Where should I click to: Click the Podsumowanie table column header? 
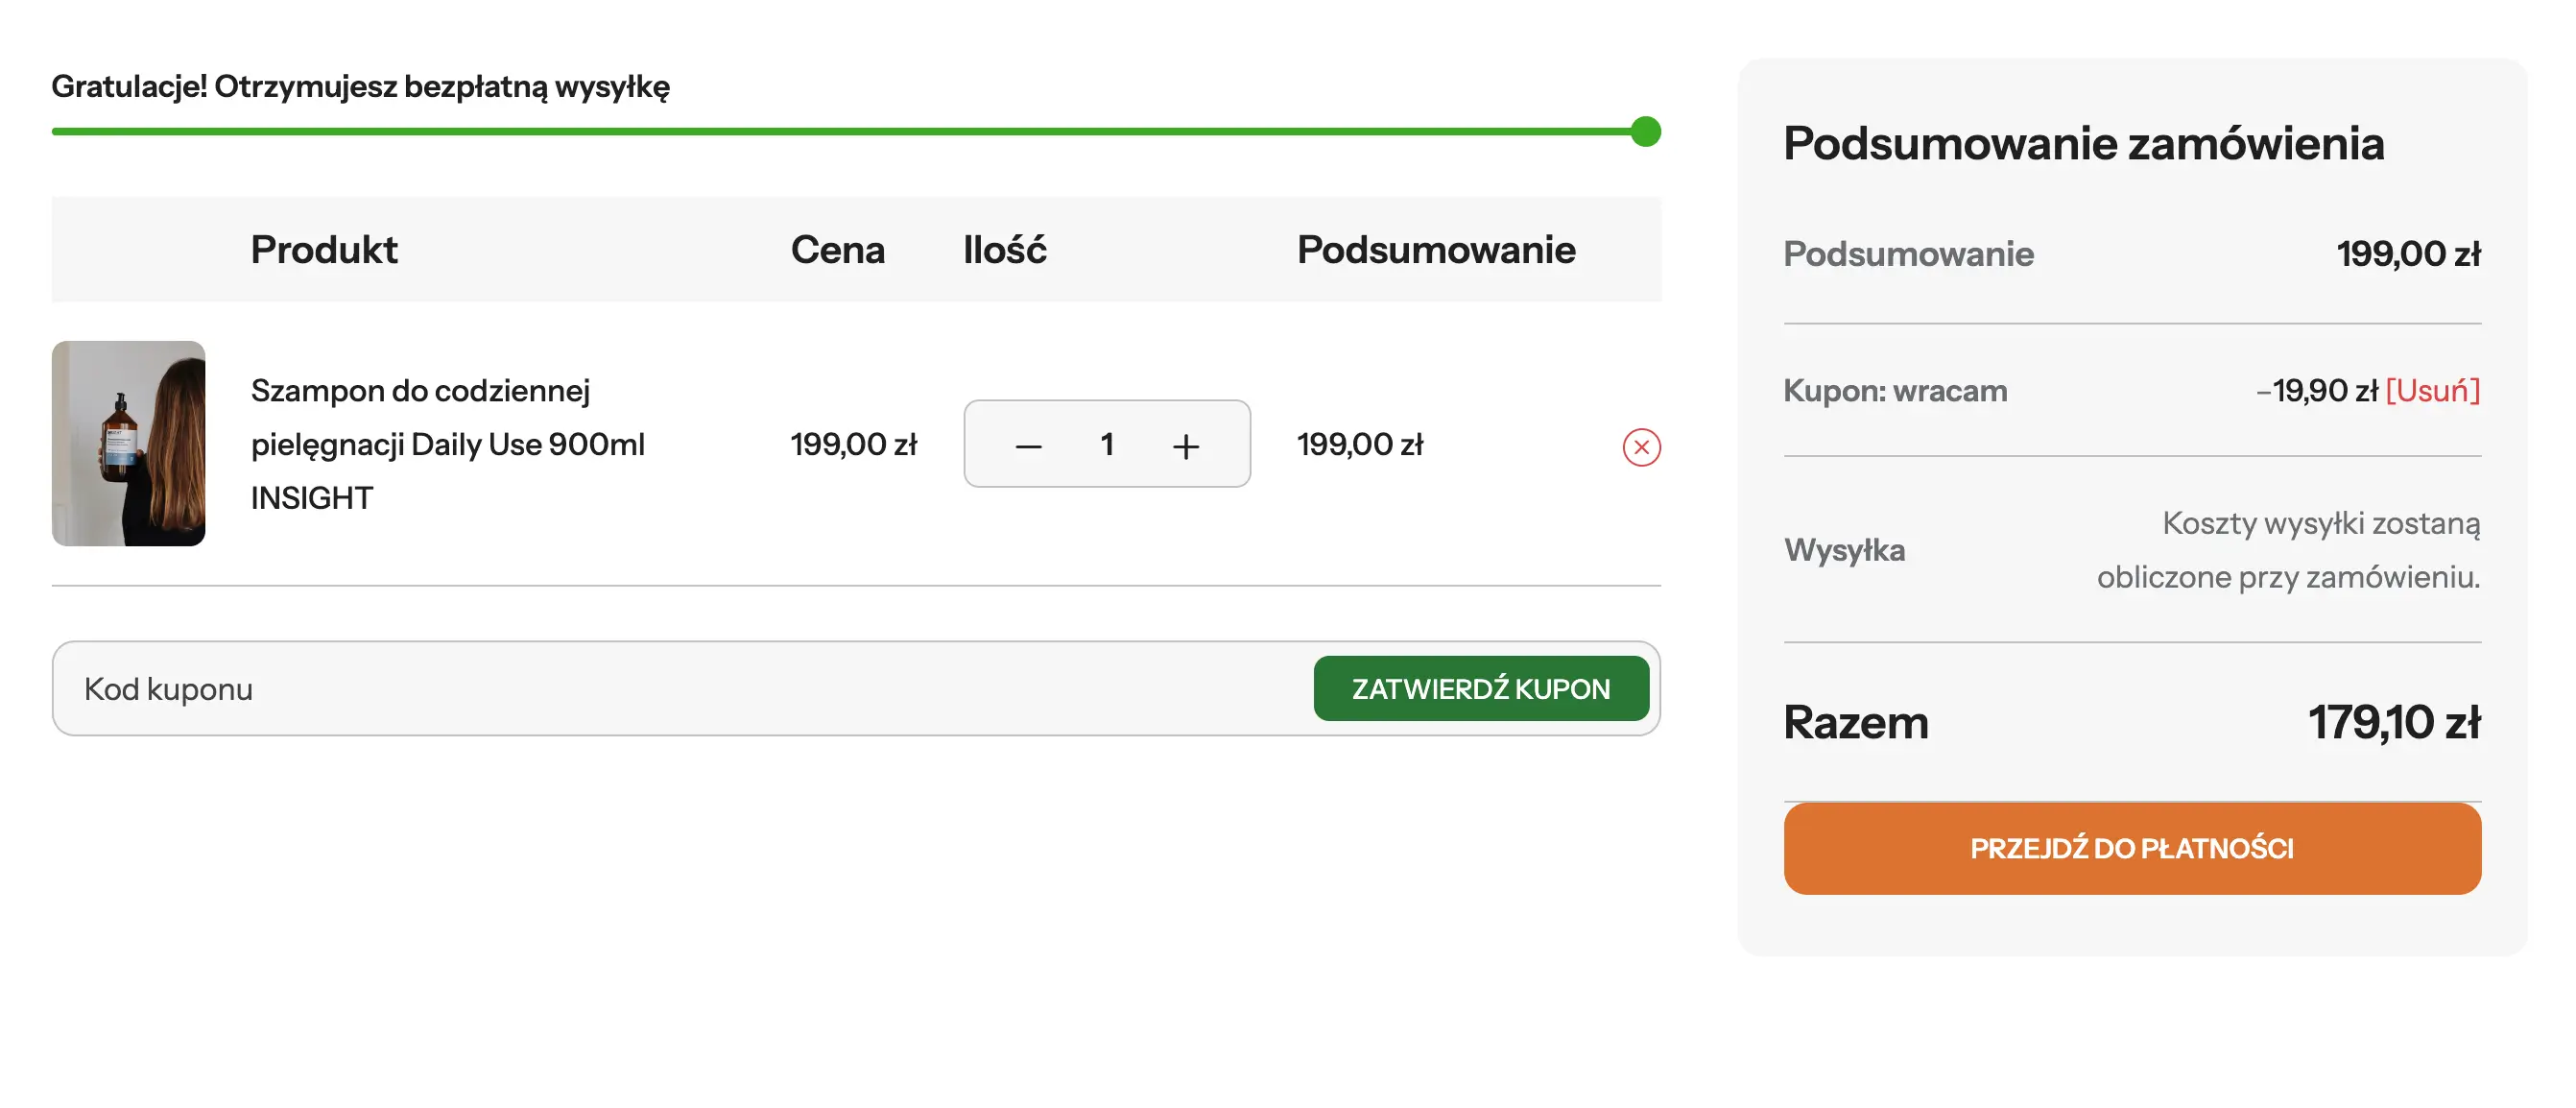click(1435, 249)
